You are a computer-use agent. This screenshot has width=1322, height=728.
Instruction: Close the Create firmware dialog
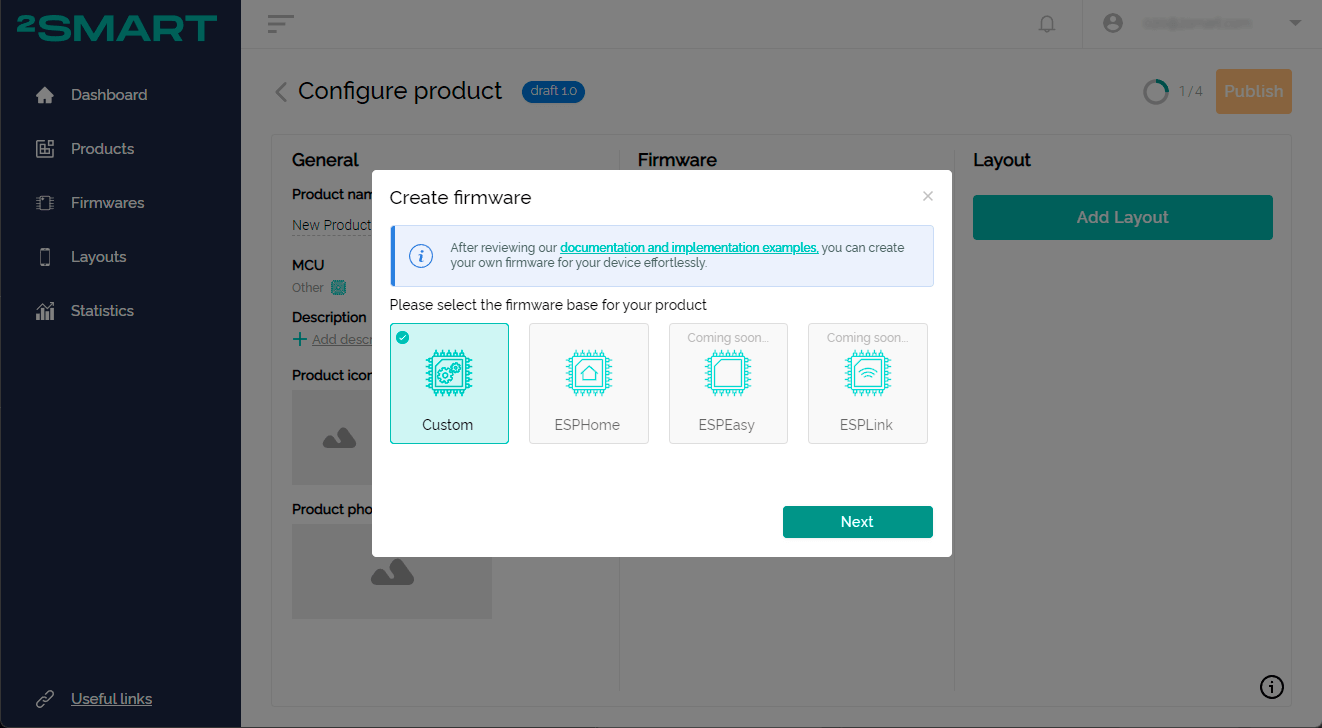pyautogui.click(x=928, y=196)
